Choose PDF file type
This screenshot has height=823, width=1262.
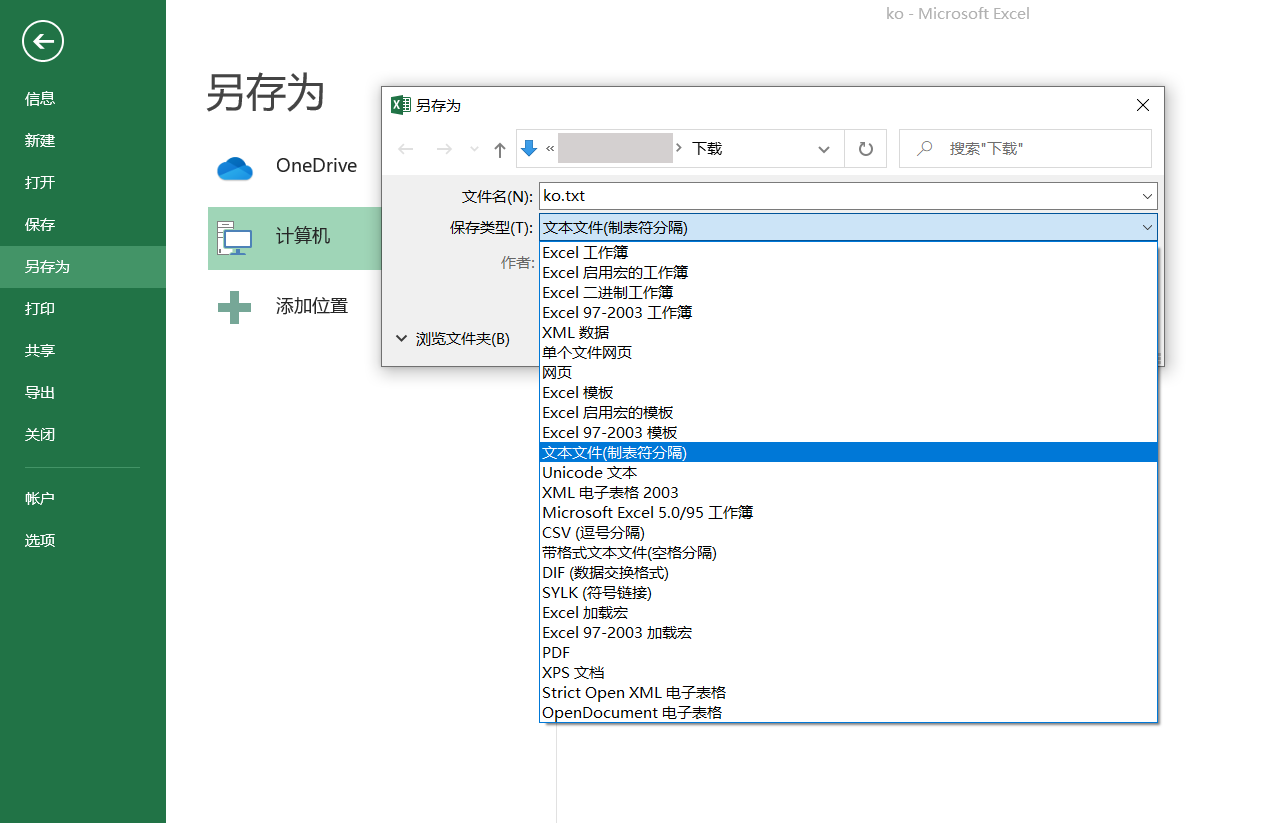848,653
